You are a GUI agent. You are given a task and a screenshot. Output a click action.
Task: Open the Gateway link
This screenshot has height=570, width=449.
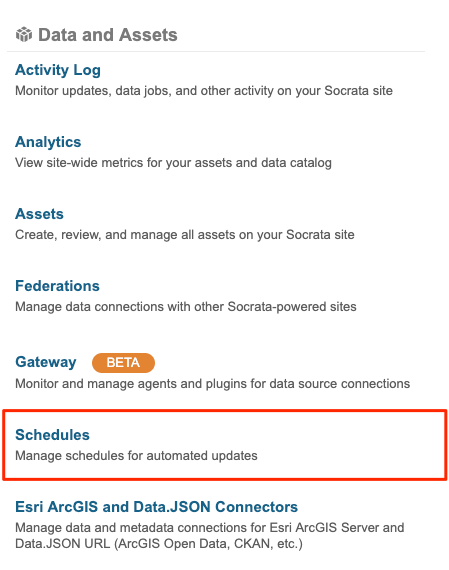[x=46, y=362]
